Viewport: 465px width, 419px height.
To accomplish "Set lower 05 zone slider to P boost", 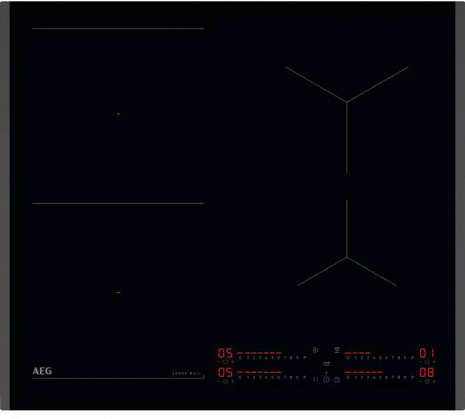I will coord(304,377).
